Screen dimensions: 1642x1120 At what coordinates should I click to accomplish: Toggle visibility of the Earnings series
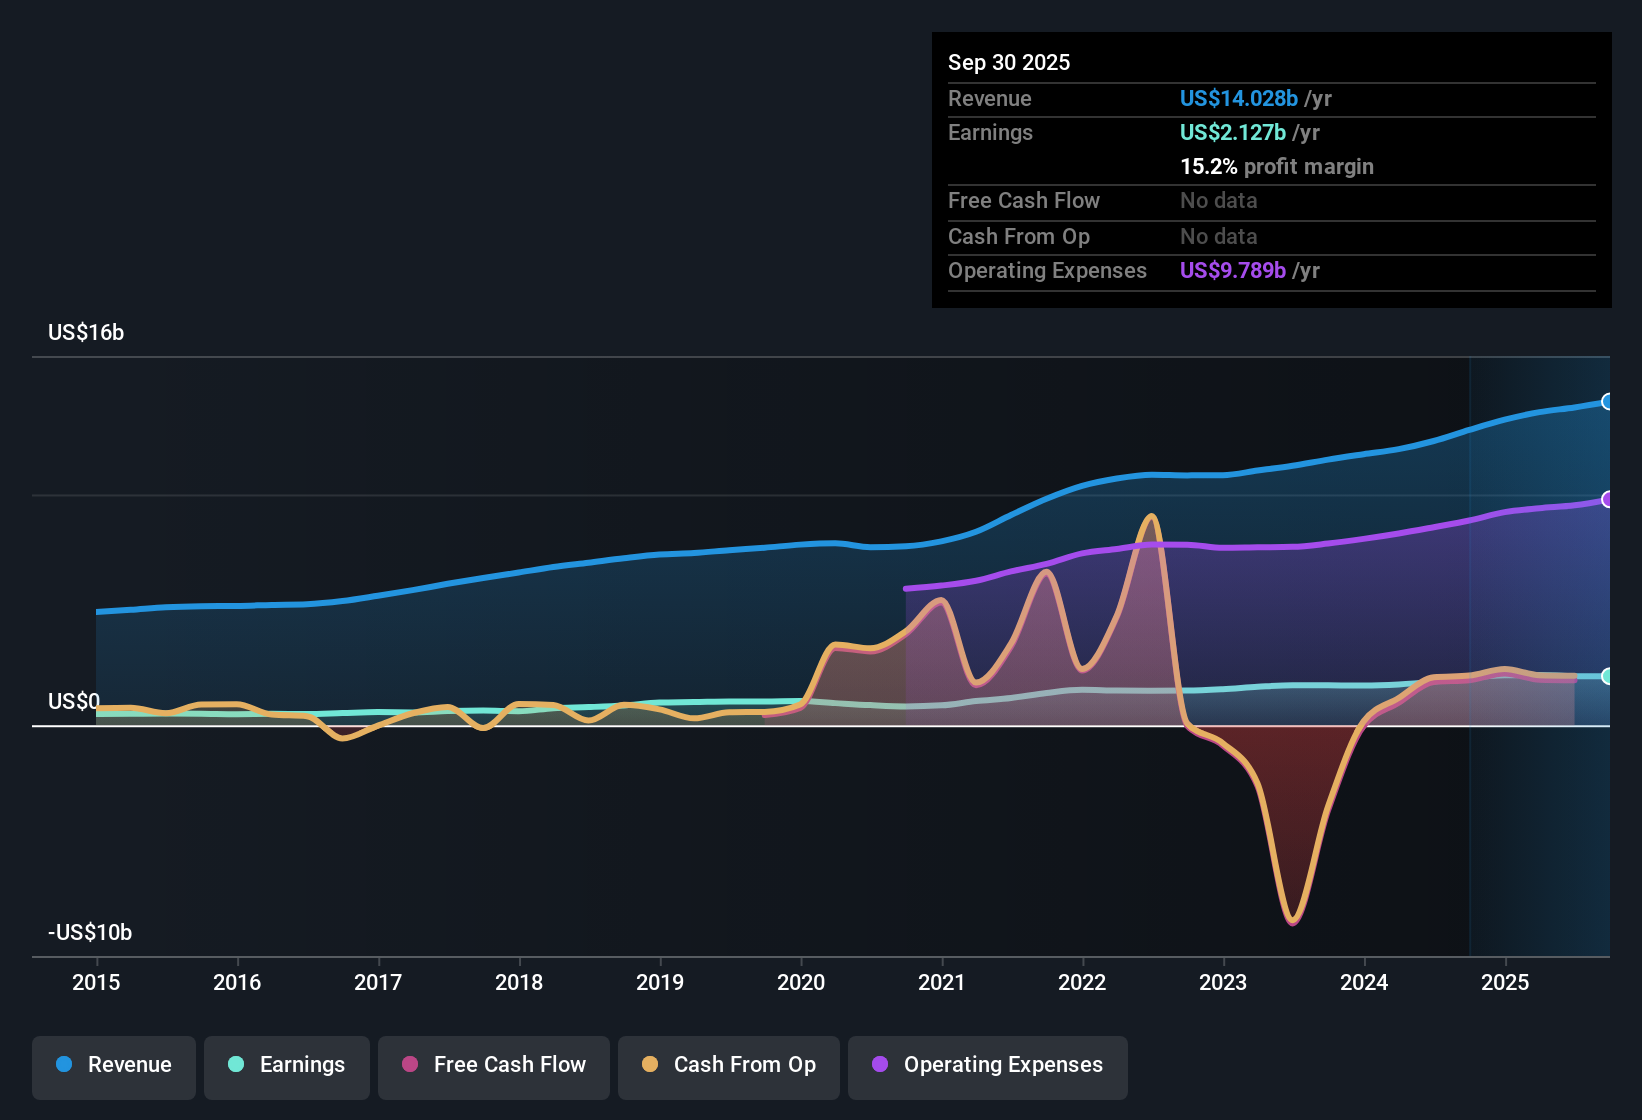click(286, 1065)
